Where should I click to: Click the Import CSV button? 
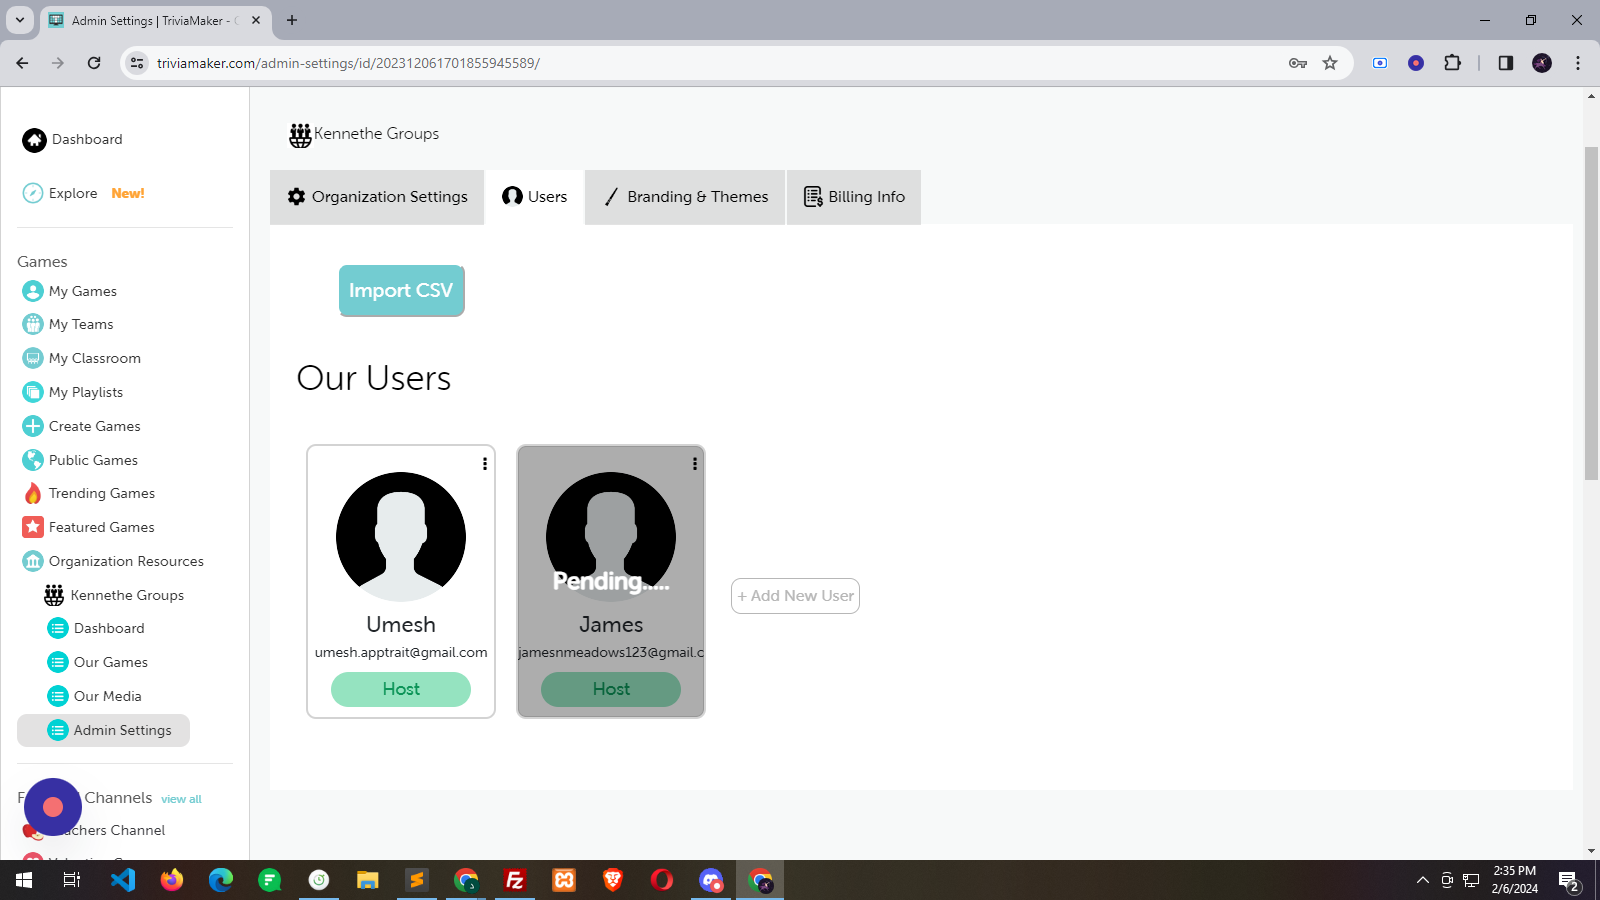[401, 291]
